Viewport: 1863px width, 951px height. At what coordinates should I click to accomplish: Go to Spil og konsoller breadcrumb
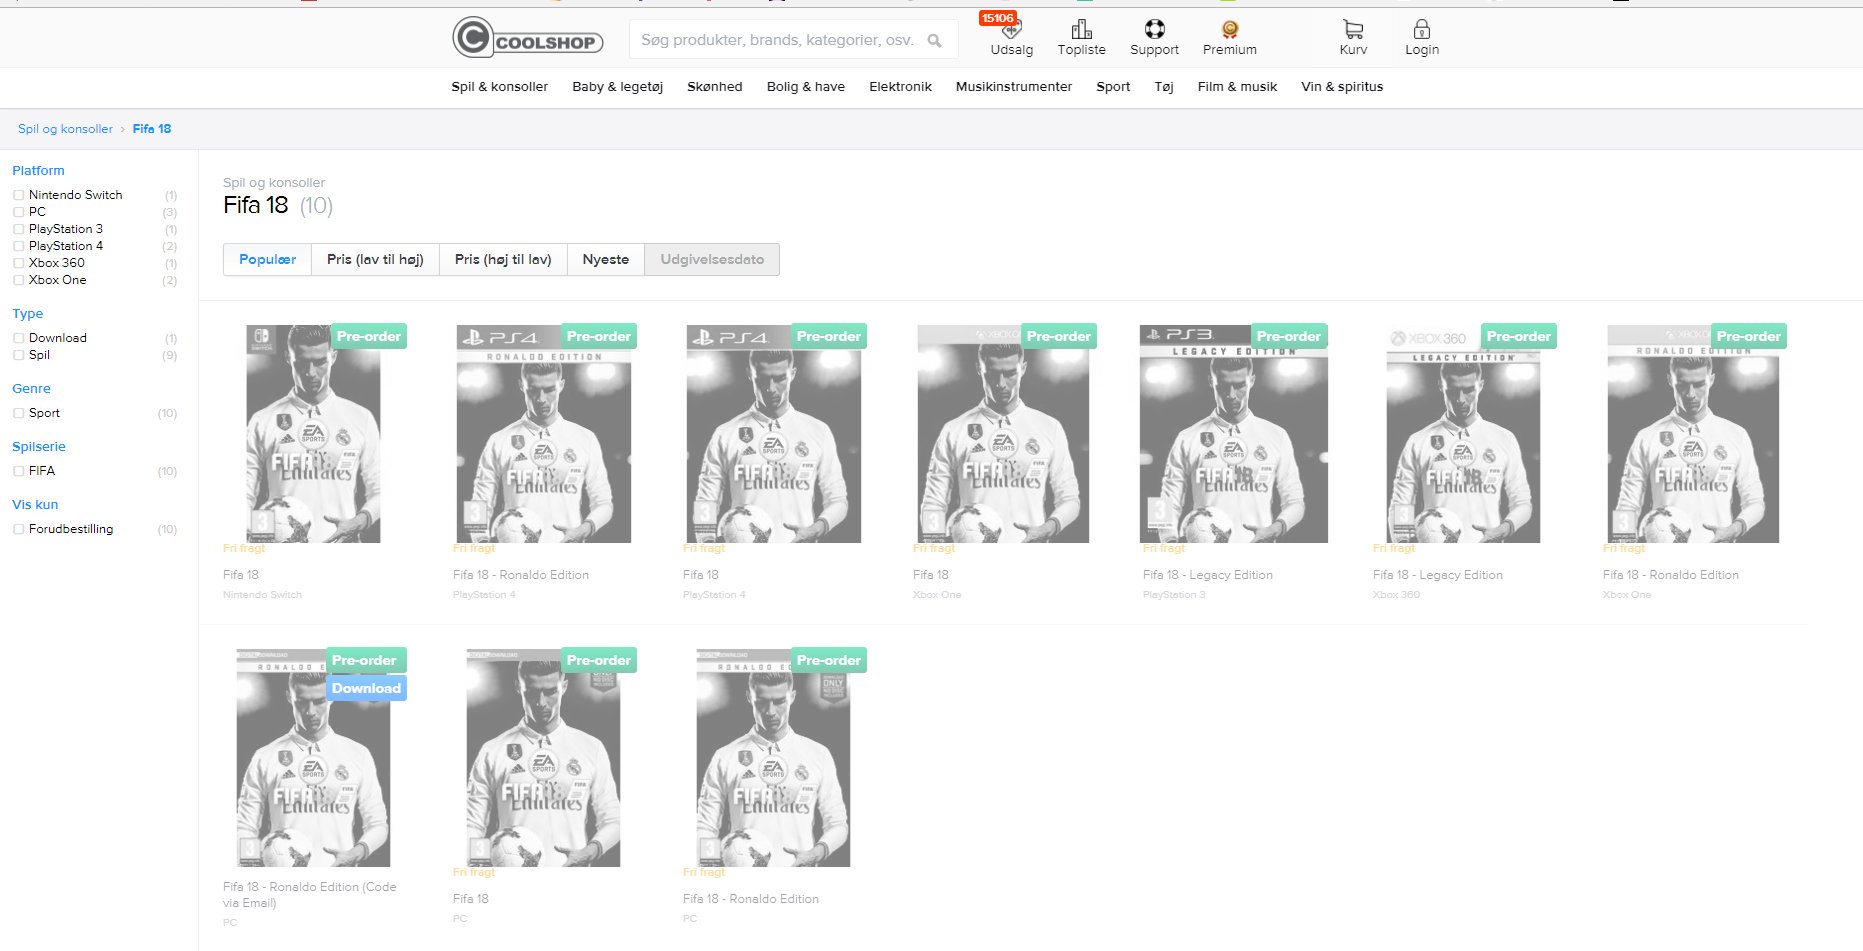point(65,129)
